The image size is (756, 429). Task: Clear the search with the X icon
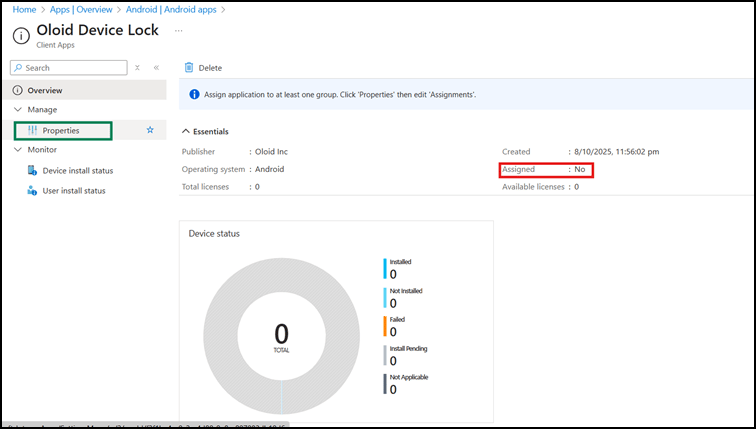[137, 67]
